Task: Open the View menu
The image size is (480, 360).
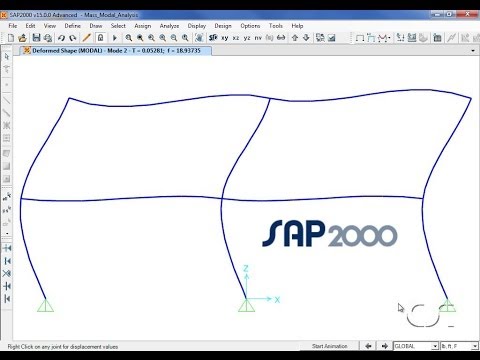Action: [50, 26]
